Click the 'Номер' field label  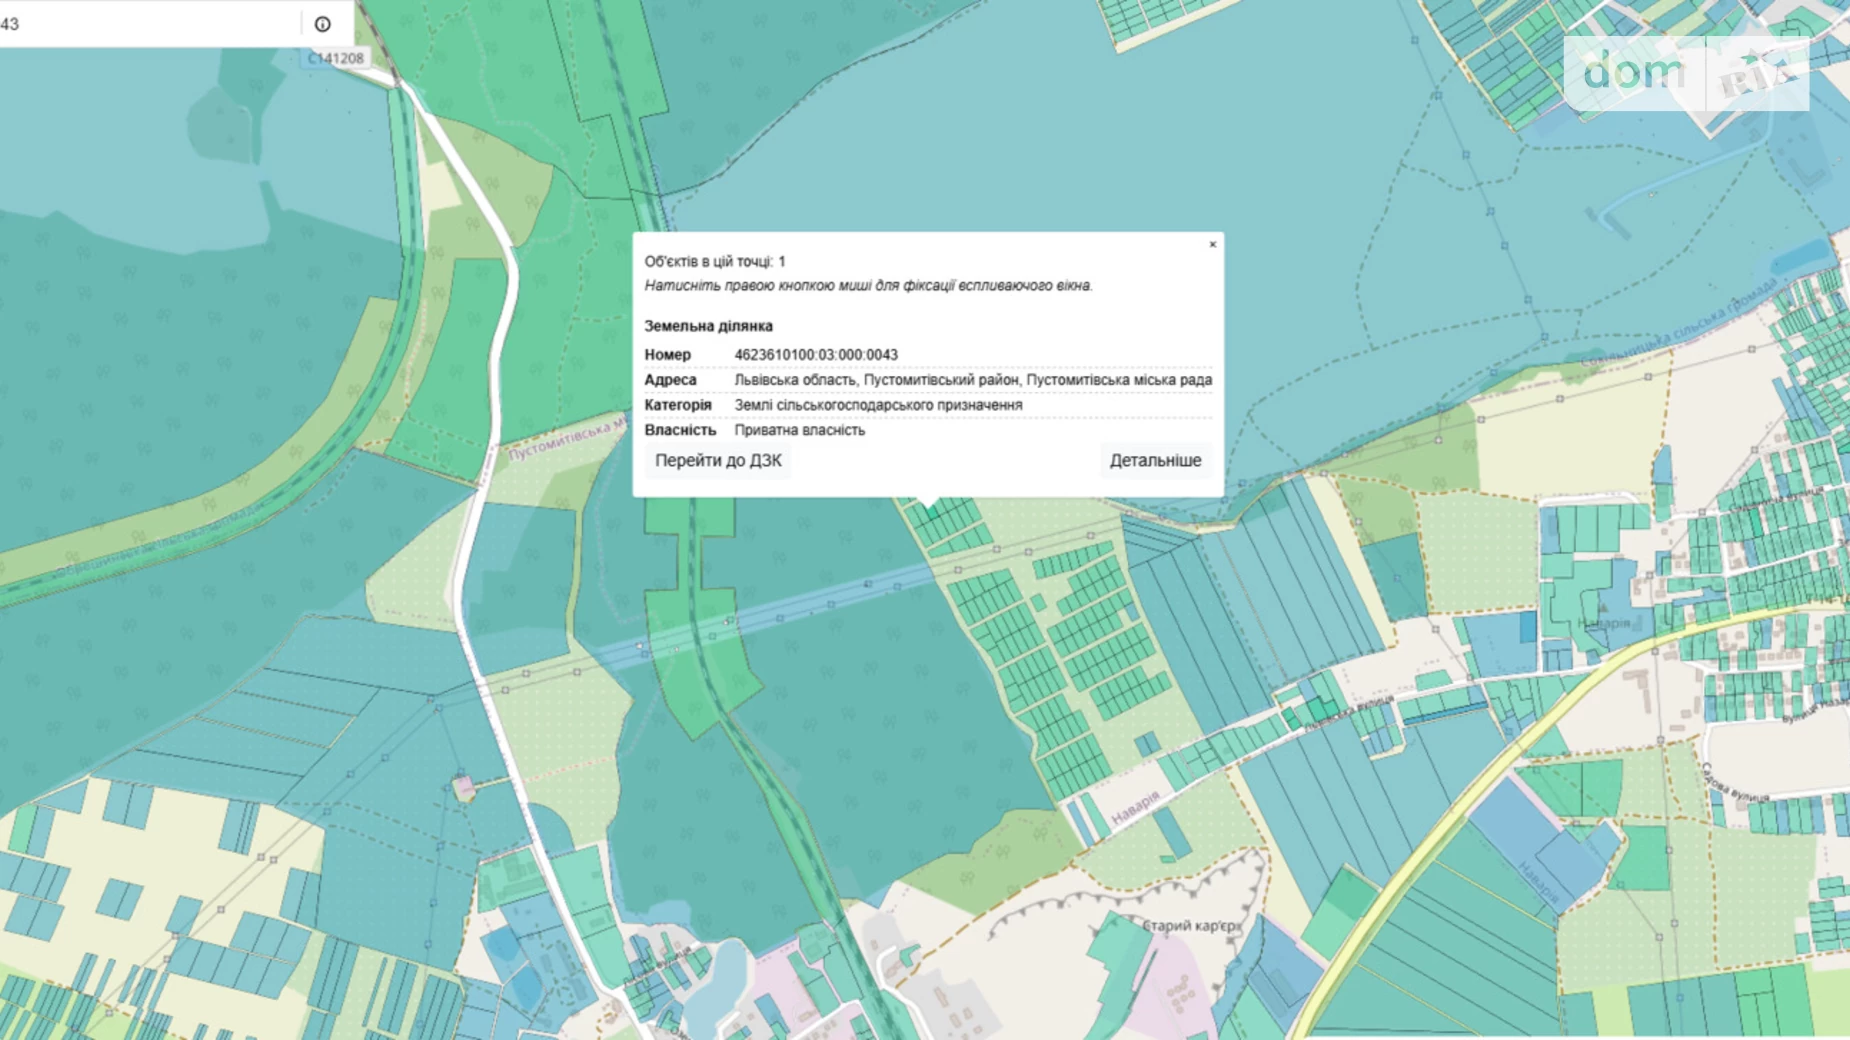point(667,355)
